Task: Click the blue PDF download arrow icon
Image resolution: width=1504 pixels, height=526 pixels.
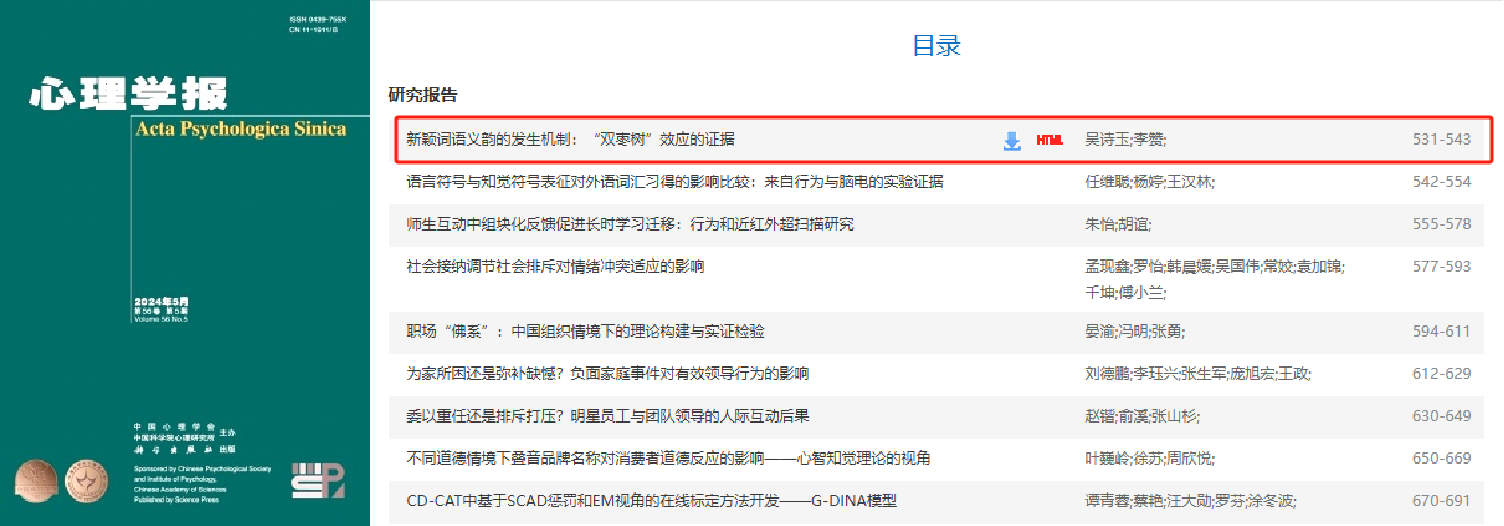Action: coord(1012,141)
